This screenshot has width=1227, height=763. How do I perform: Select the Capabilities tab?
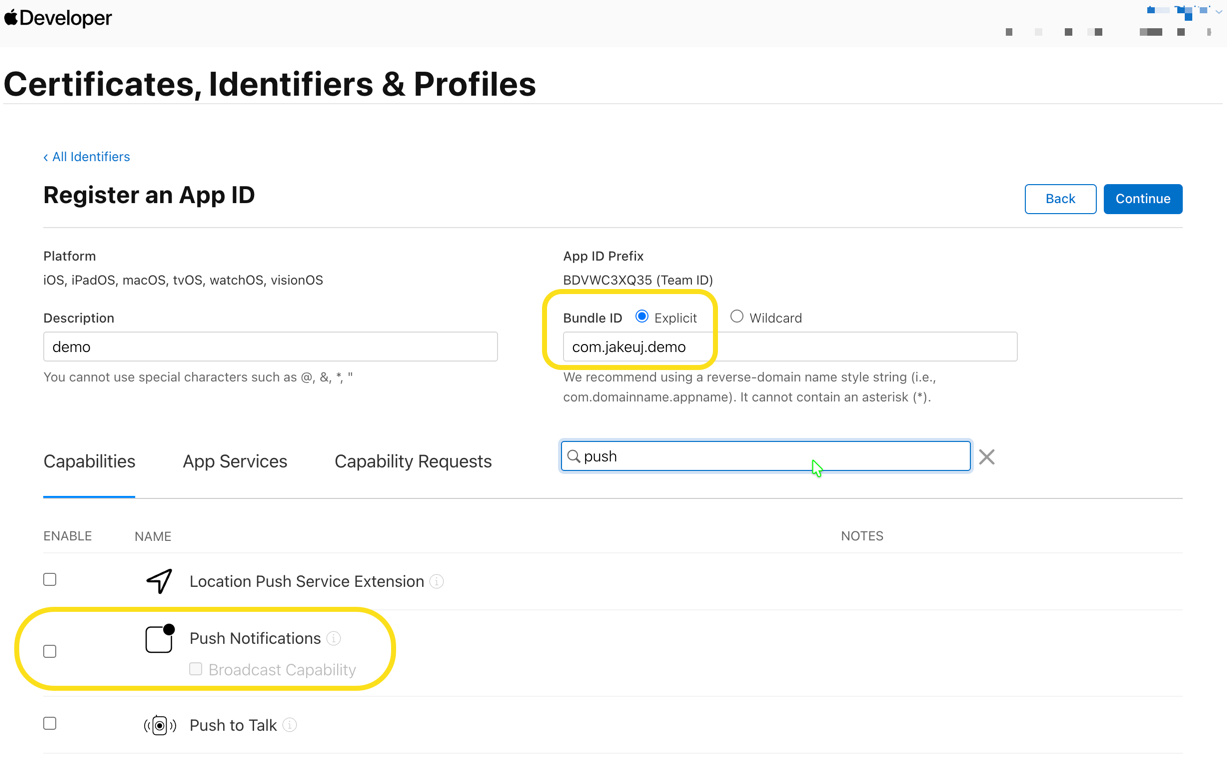(x=89, y=462)
